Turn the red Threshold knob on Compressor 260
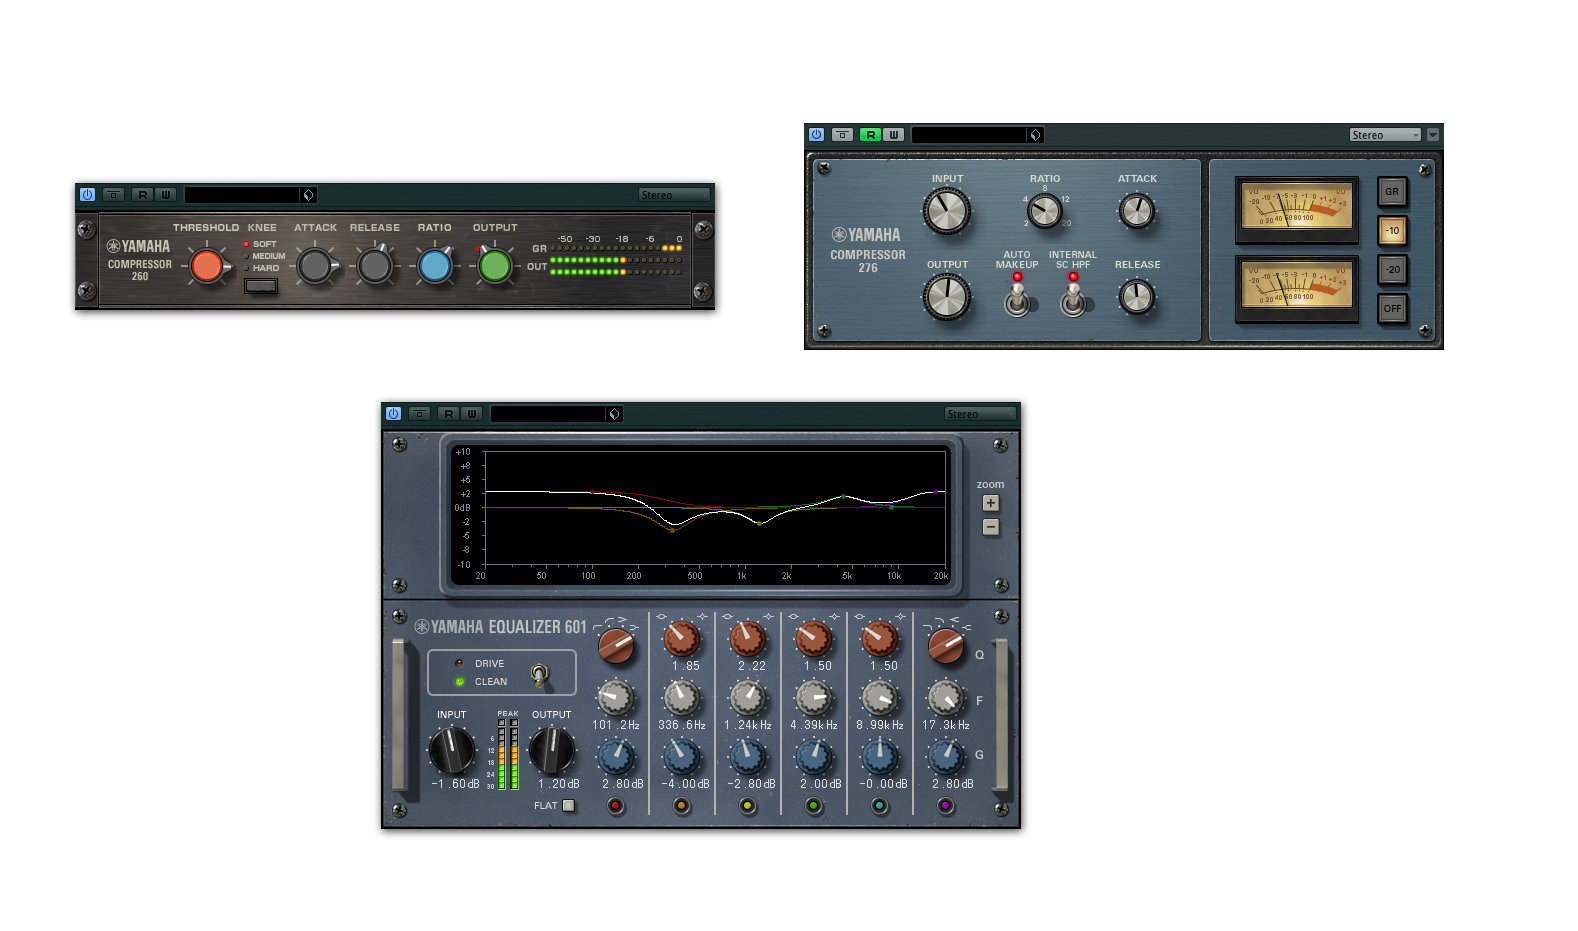The width and height of the screenshot is (1578, 931). pyautogui.click(x=206, y=266)
